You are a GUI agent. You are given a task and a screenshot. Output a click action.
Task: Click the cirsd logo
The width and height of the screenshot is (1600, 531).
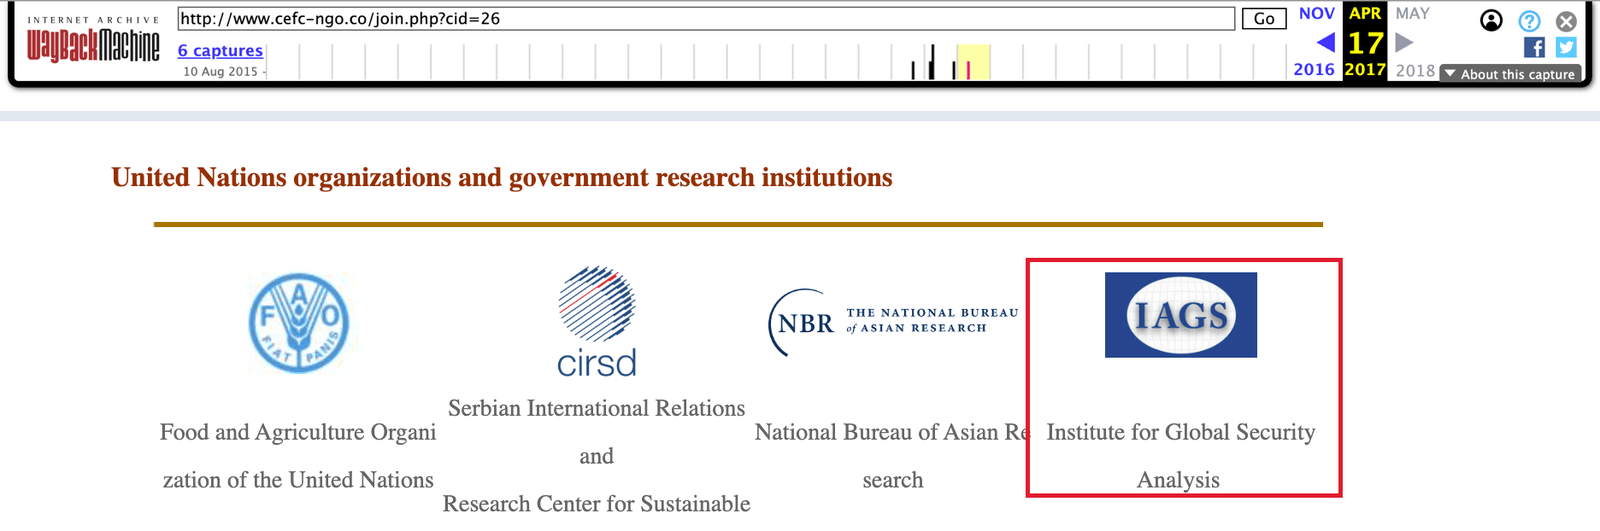597,322
